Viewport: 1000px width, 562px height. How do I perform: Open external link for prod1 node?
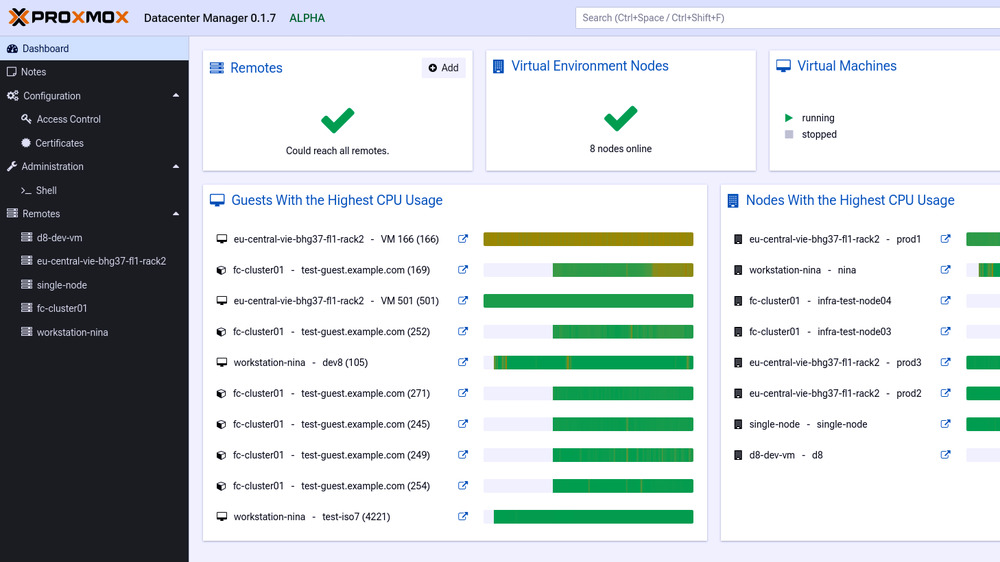click(945, 239)
